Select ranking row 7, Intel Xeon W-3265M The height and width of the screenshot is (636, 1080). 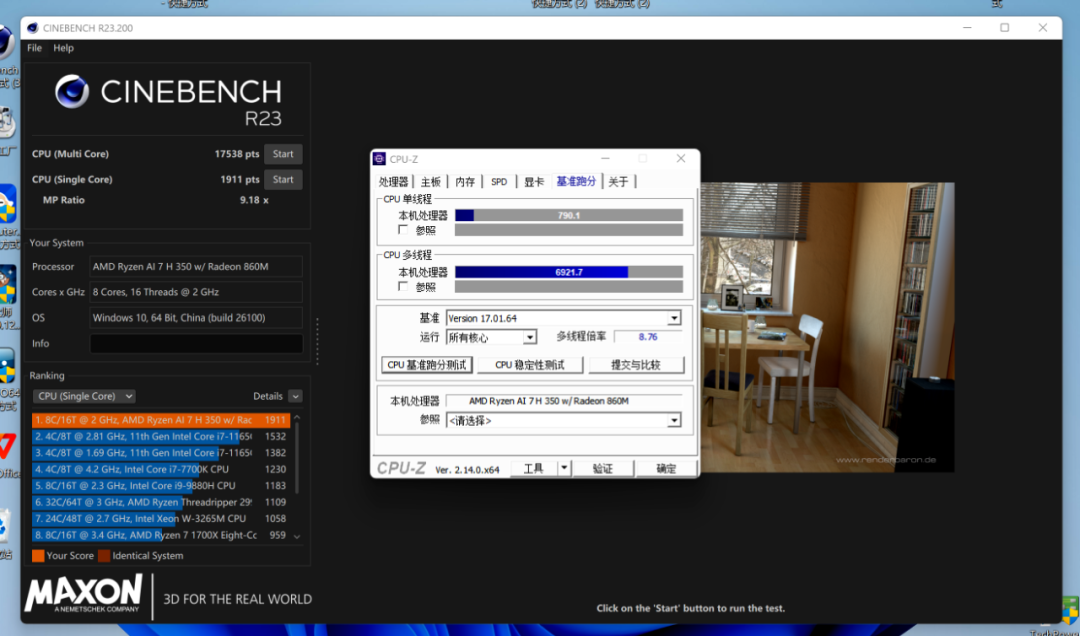pos(160,519)
